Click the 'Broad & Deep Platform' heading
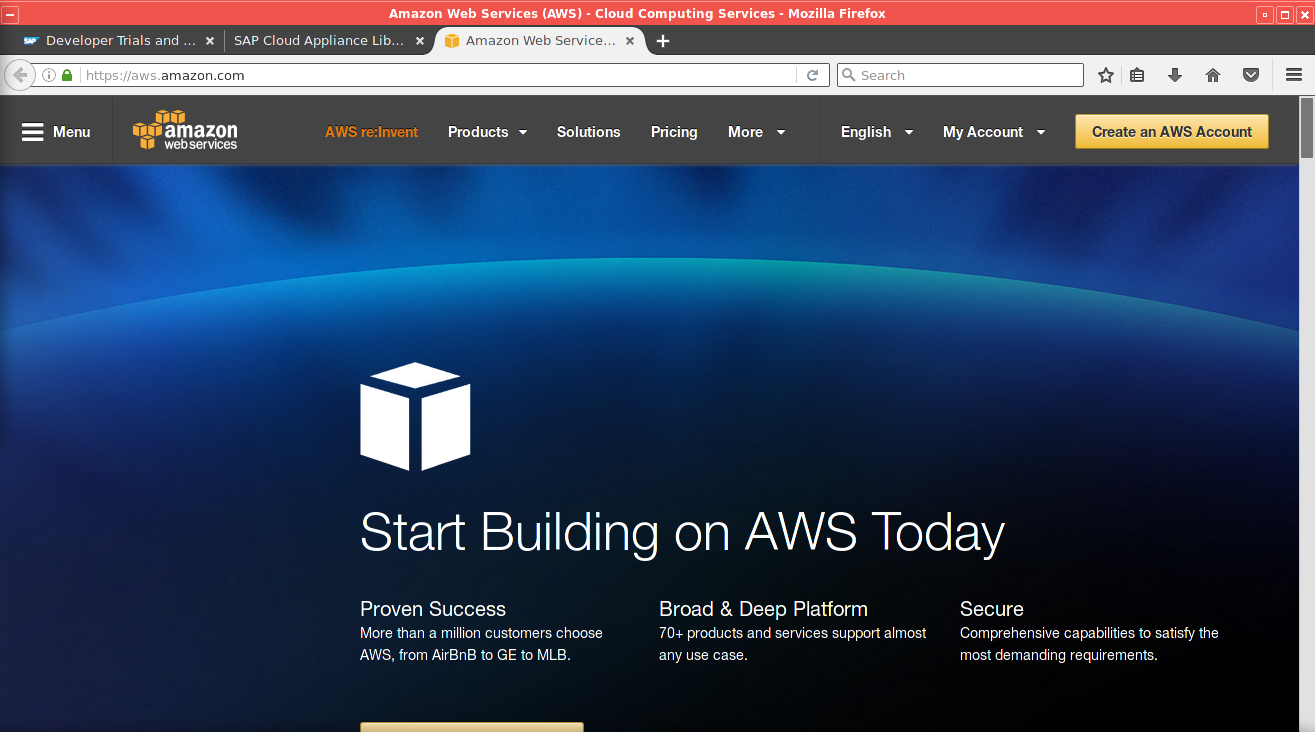This screenshot has height=732, width=1315. [763, 609]
